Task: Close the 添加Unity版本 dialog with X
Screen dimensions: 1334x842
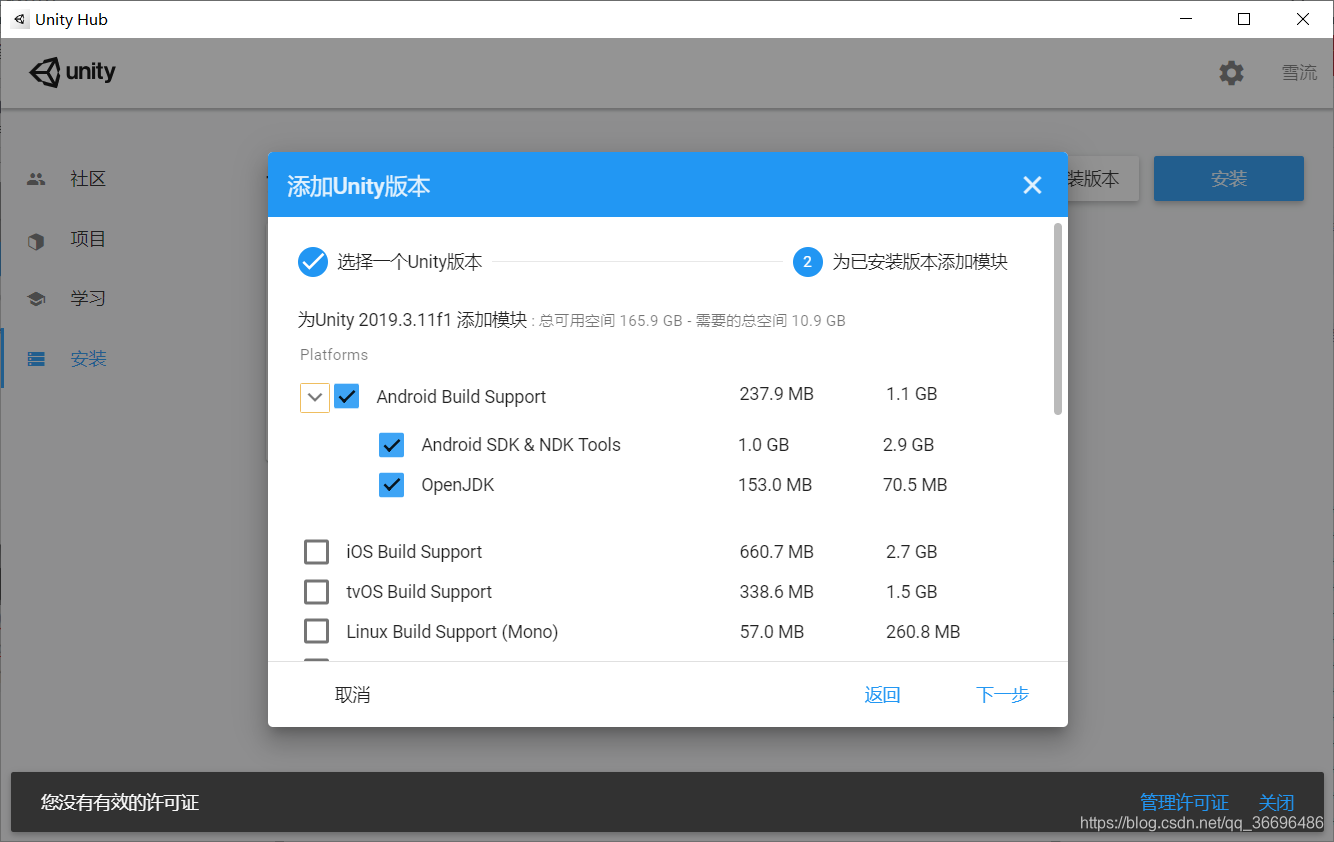Action: click(x=1032, y=185)
